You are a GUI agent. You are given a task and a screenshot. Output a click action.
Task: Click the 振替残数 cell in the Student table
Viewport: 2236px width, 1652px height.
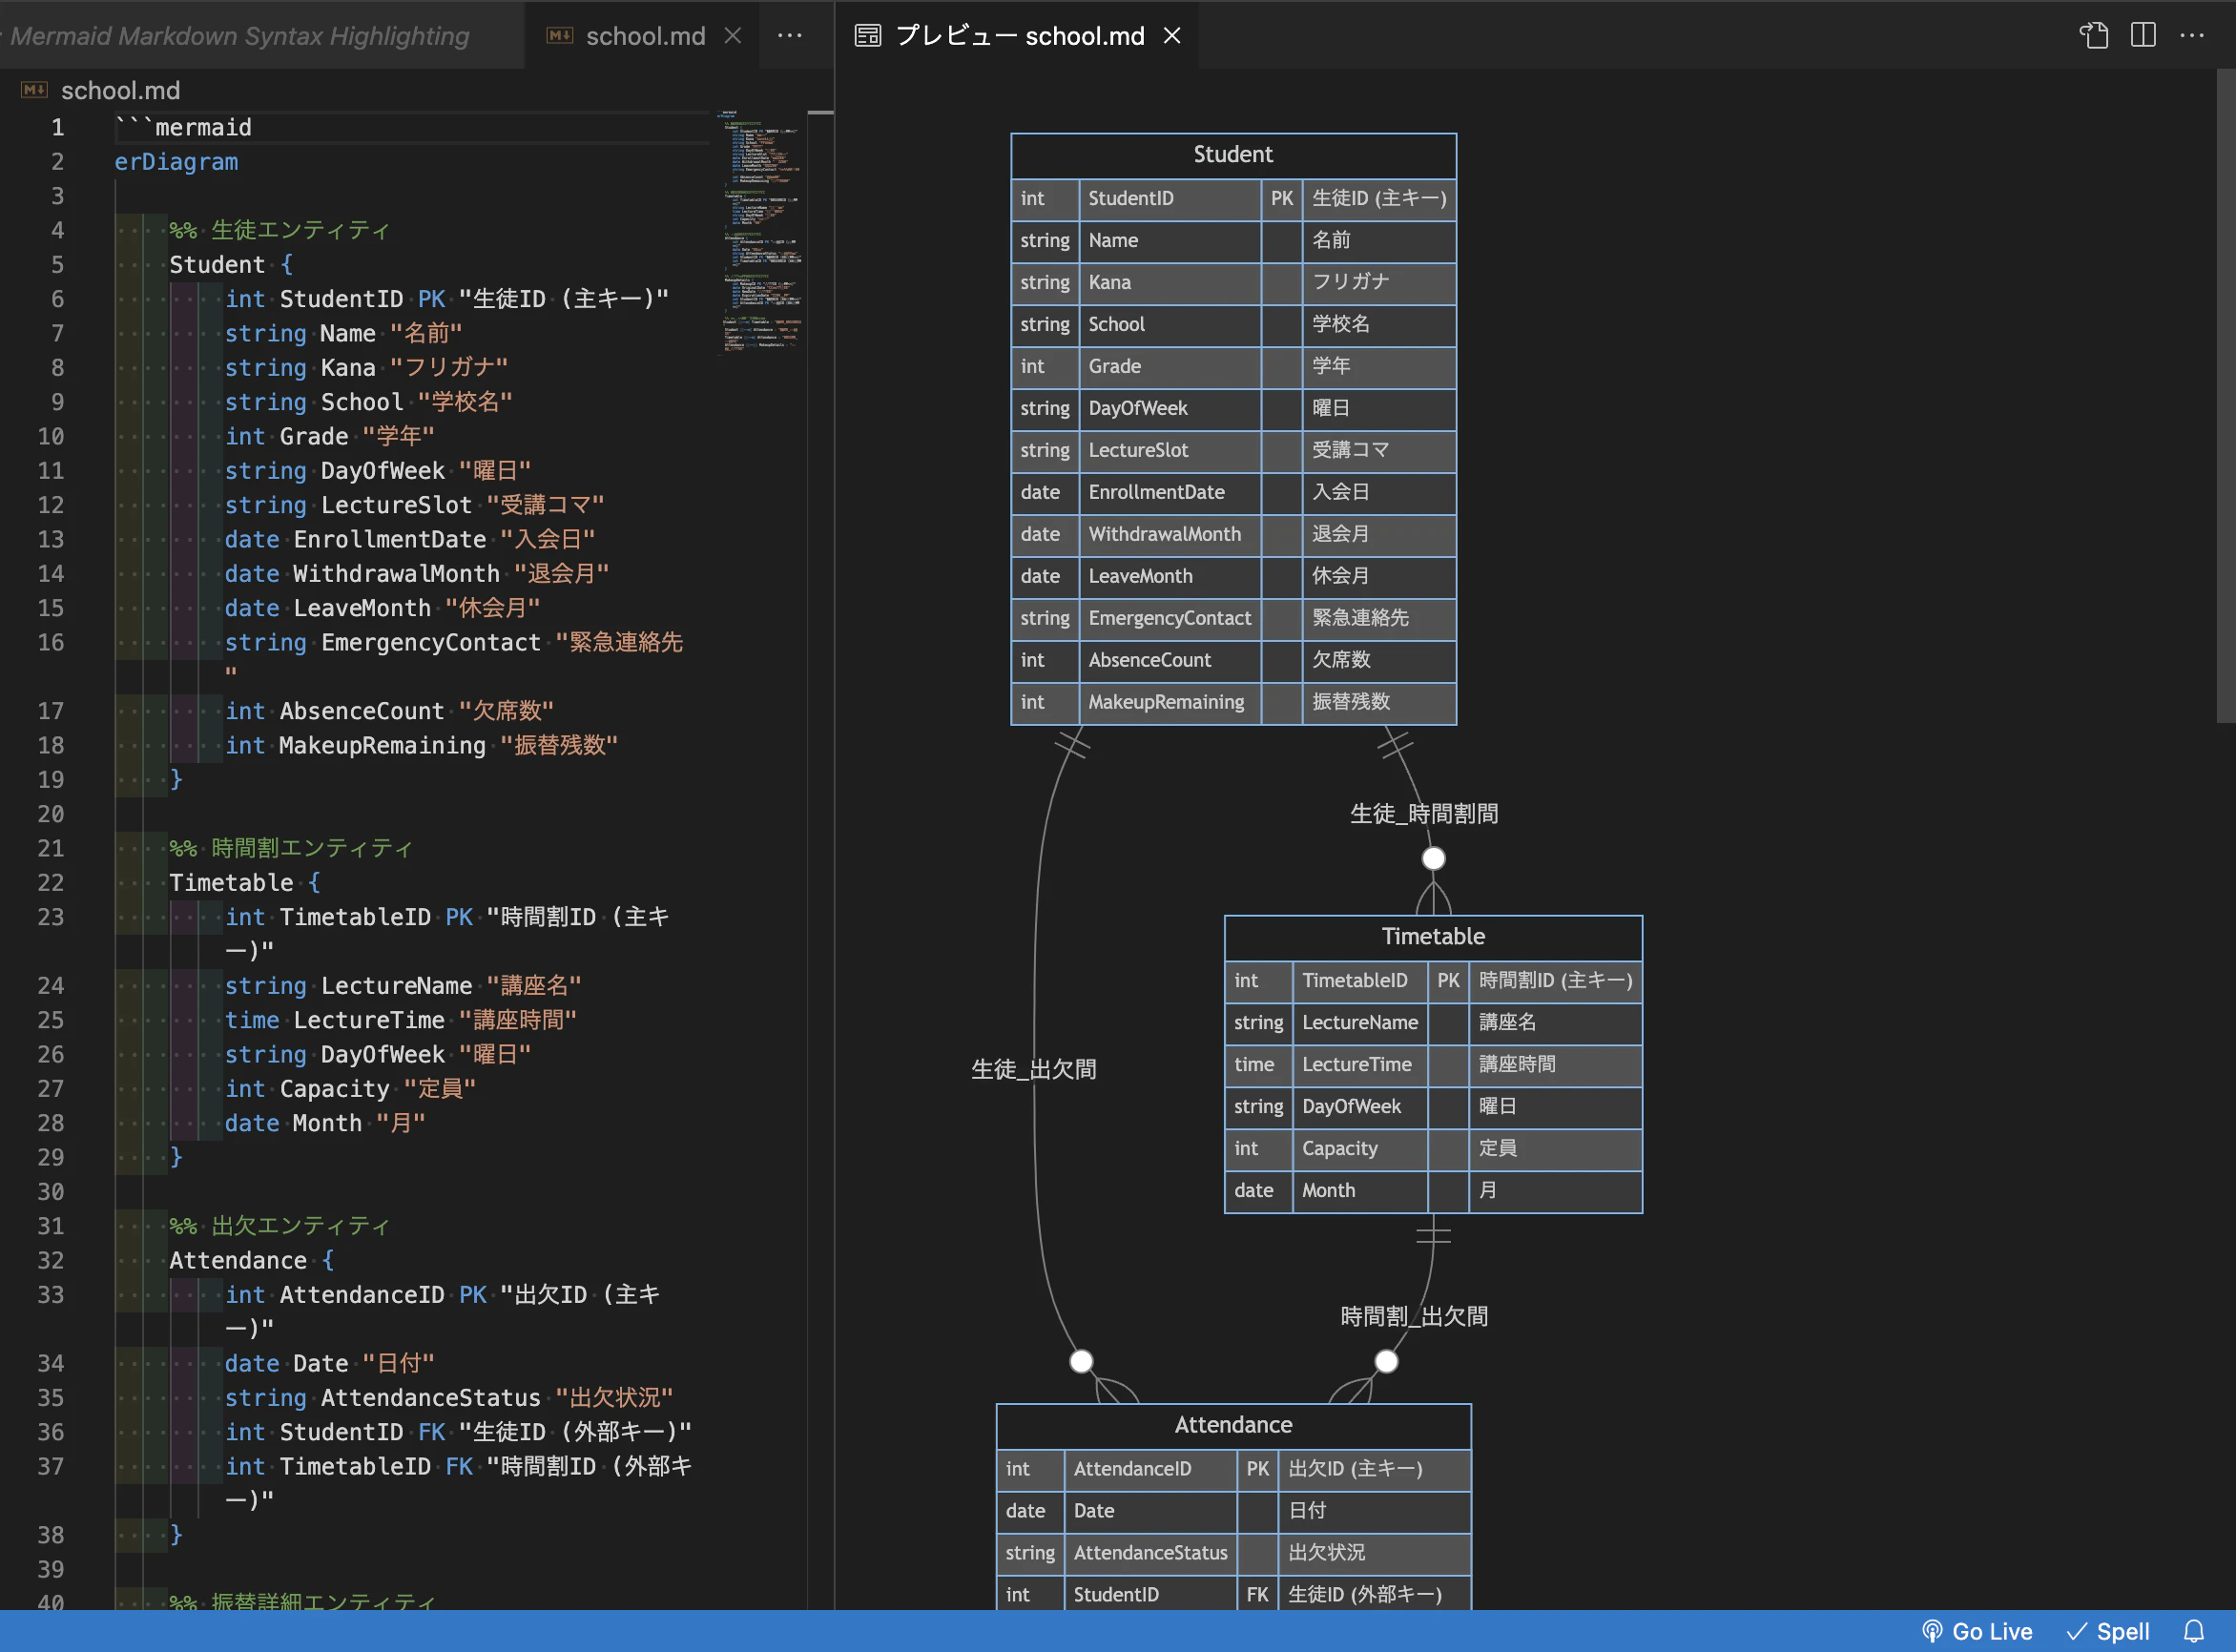tap(1379, 702)
